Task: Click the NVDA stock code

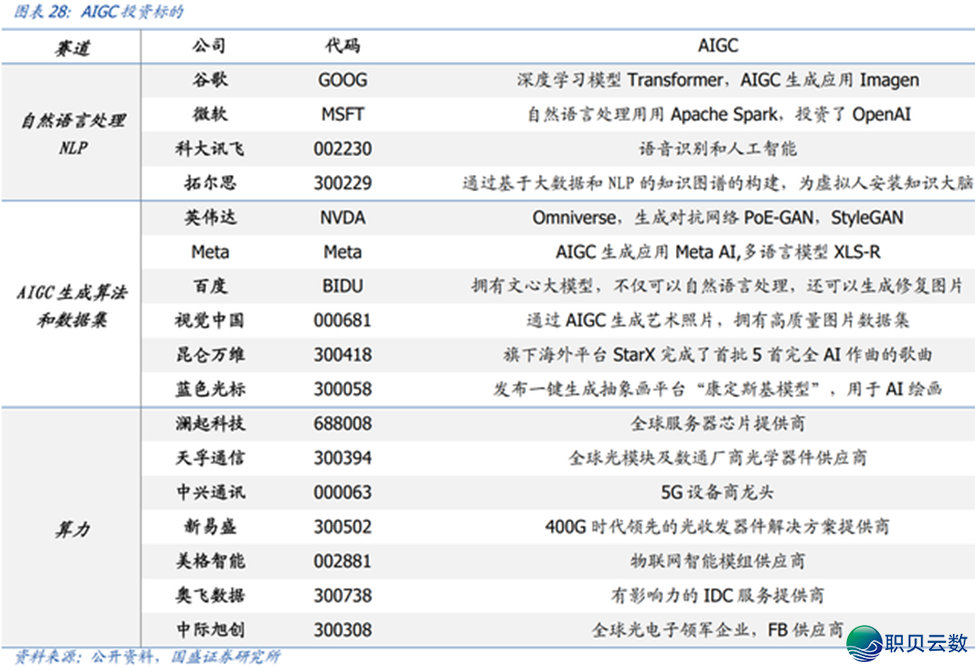Action: (x=342, y=218)
